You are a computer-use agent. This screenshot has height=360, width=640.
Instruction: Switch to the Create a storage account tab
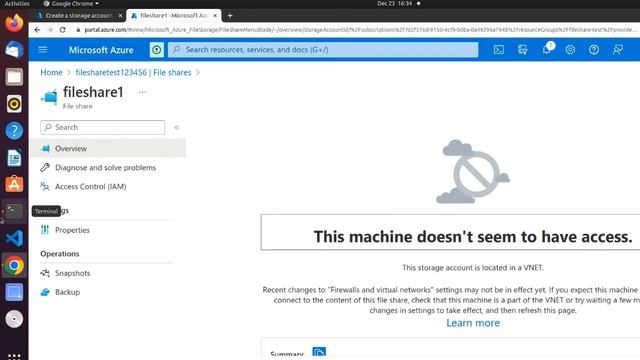pyautogui.click(x=79, y=16)
